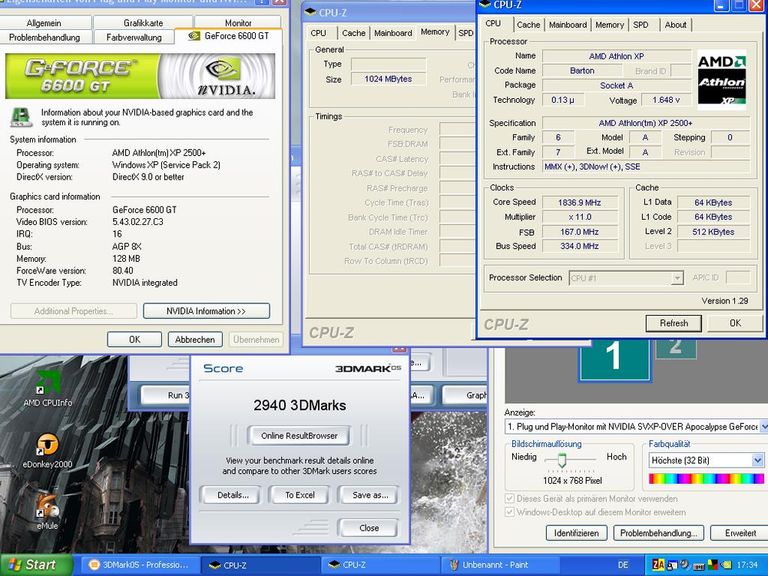Open the Cache tab in front CPU-Z
The image size is (768, 576).
528,24
